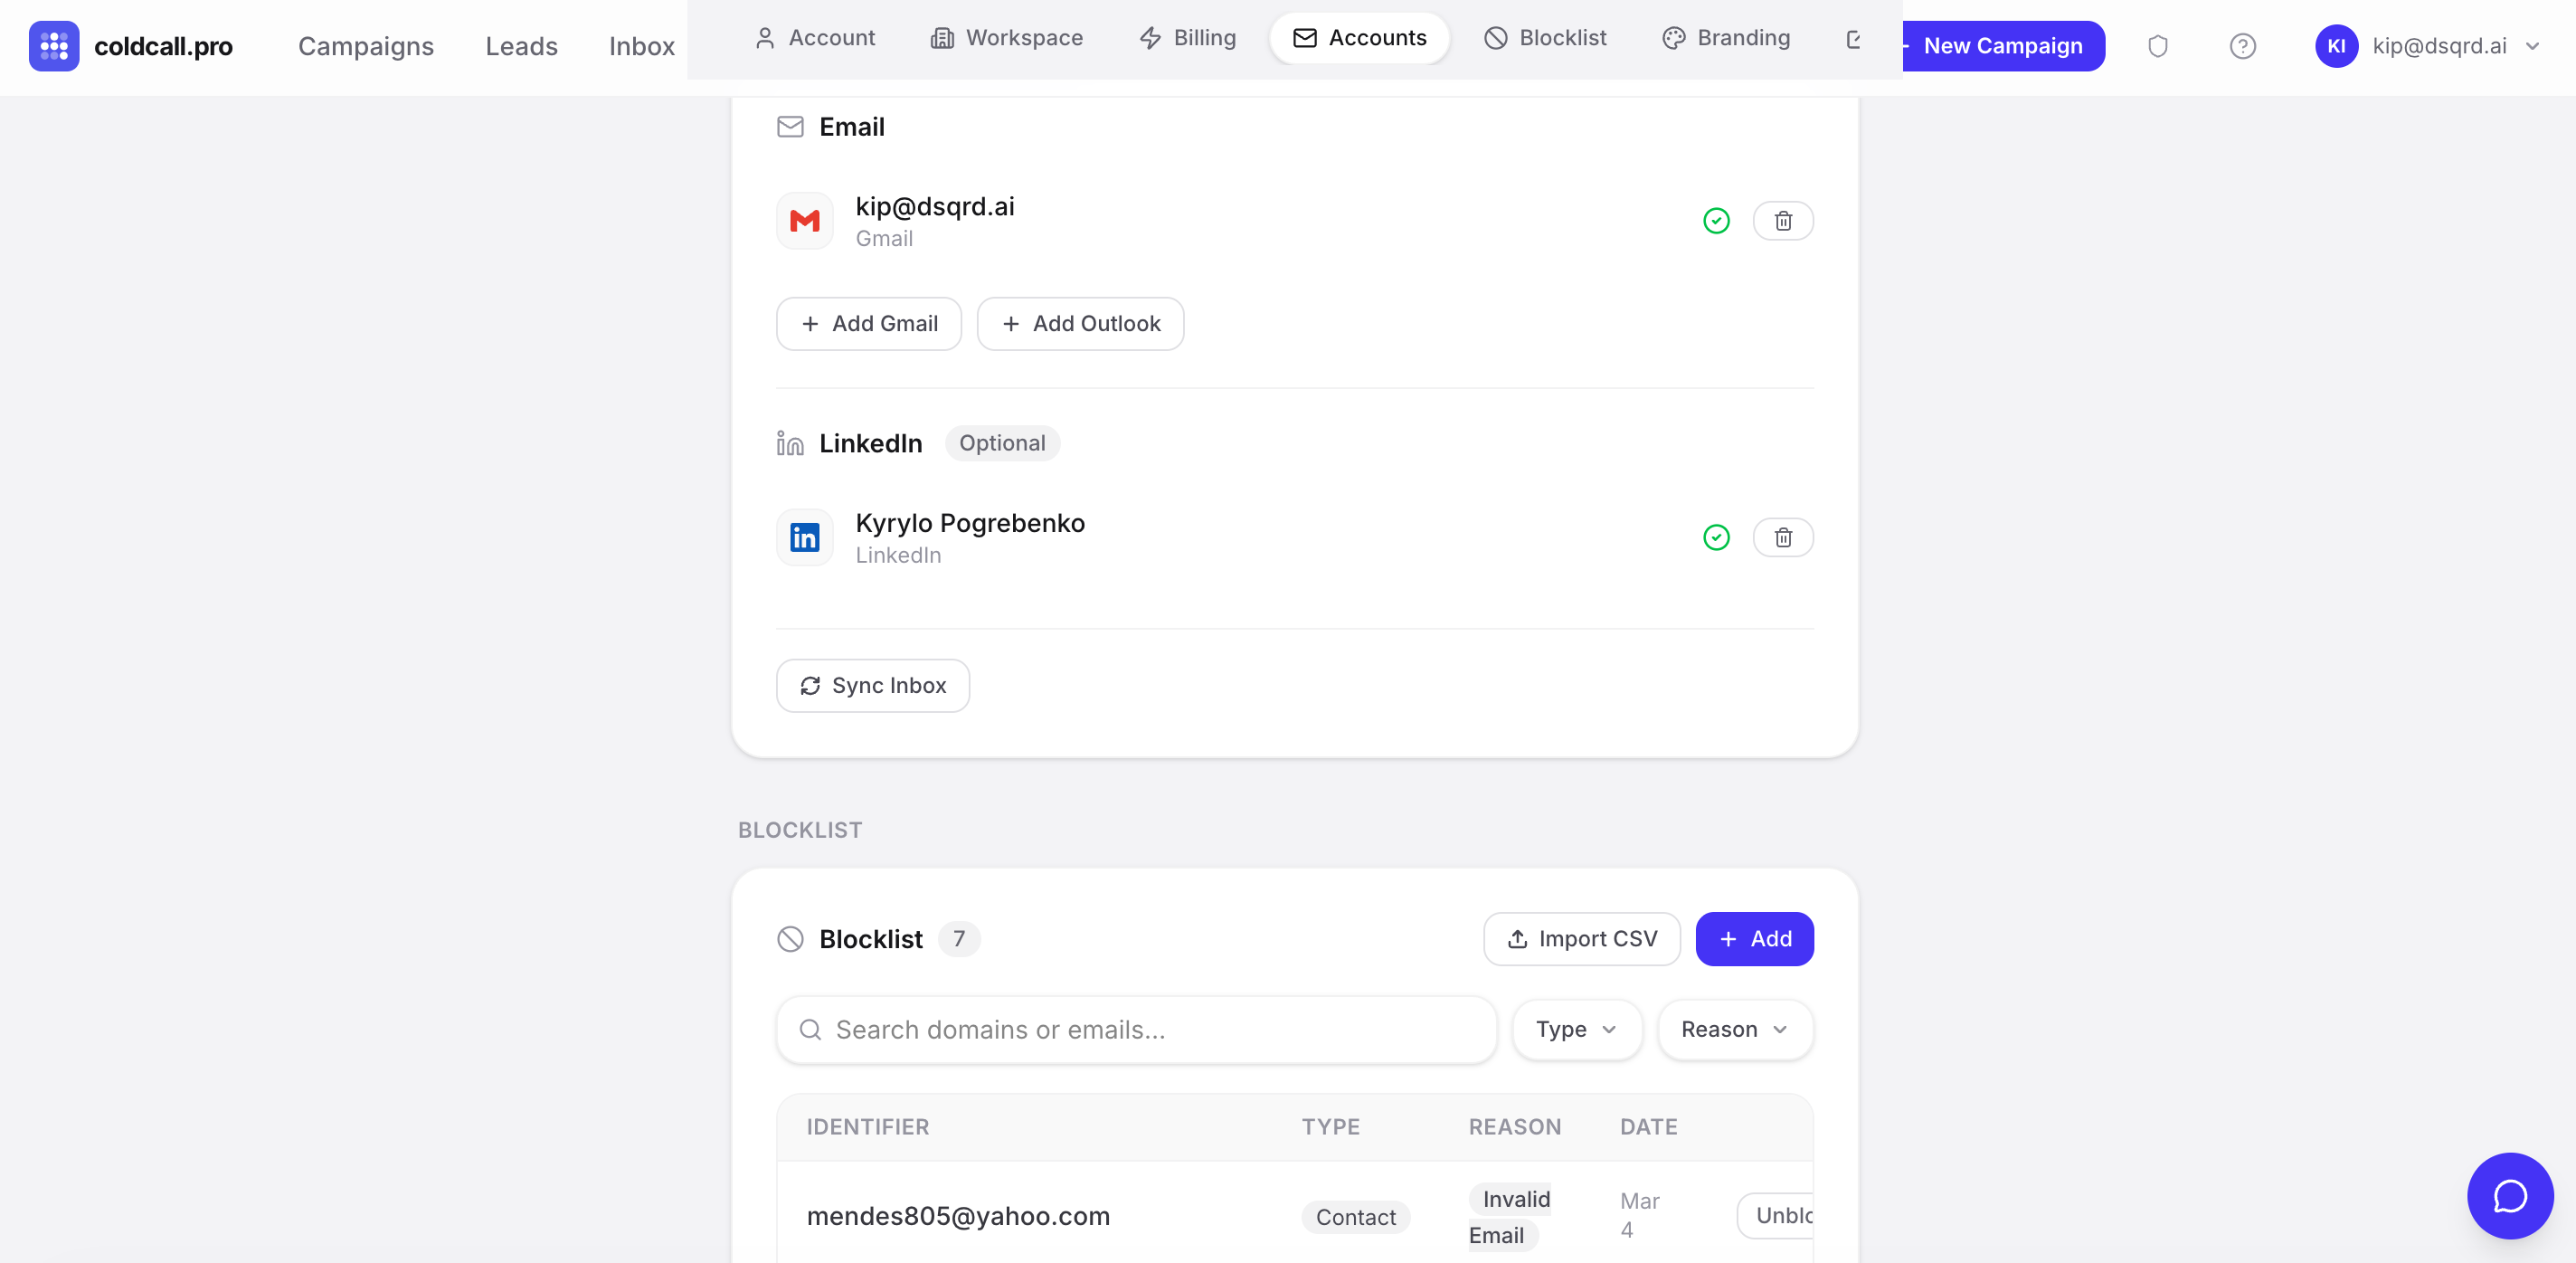Image resolution: width=2576 pixels, height=1263 pixels.
Task: Switch to the Branding tab
Action: (1726, 38)
